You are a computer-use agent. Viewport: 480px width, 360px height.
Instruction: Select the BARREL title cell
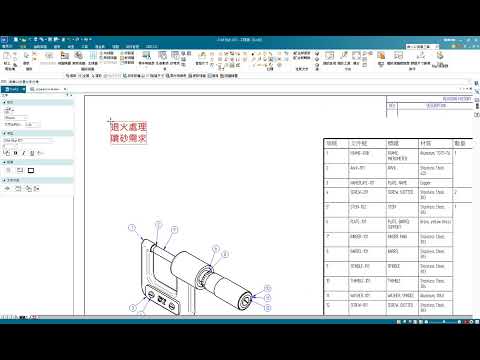click(402, 254)
